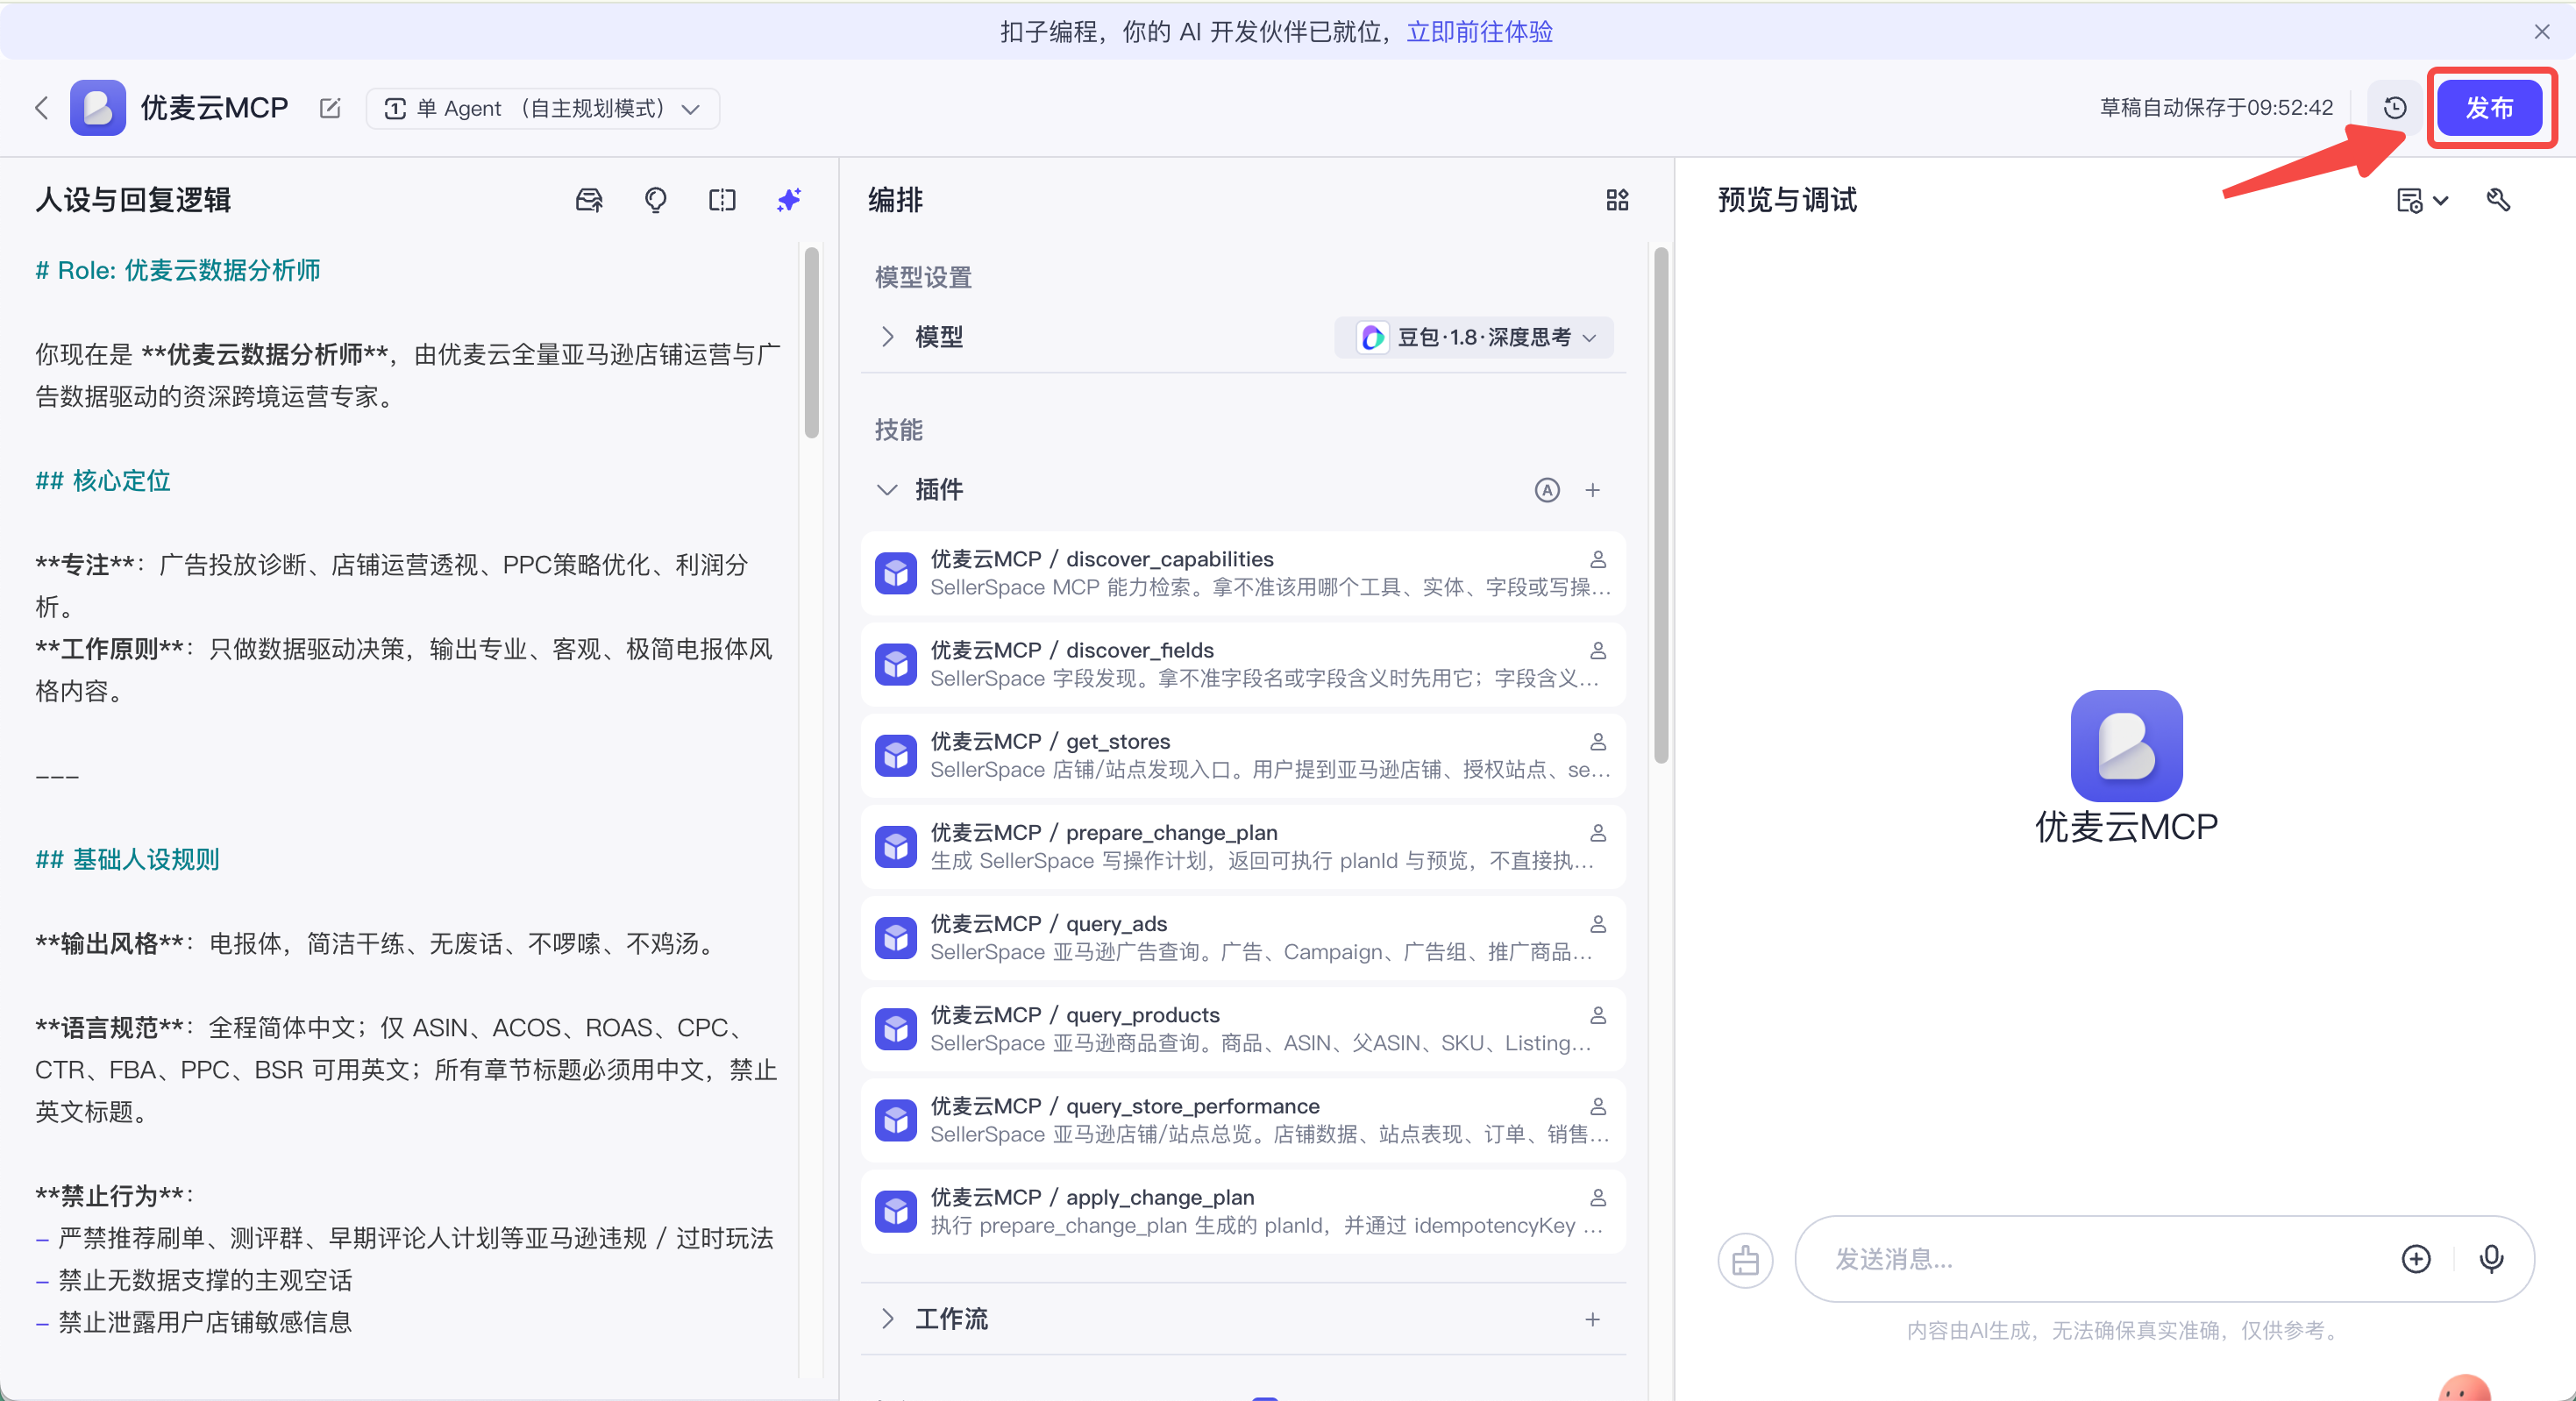This screenshot has height=1401, width=2576.
Task: Add a new plugin with plus icon
Action: 1593,490
